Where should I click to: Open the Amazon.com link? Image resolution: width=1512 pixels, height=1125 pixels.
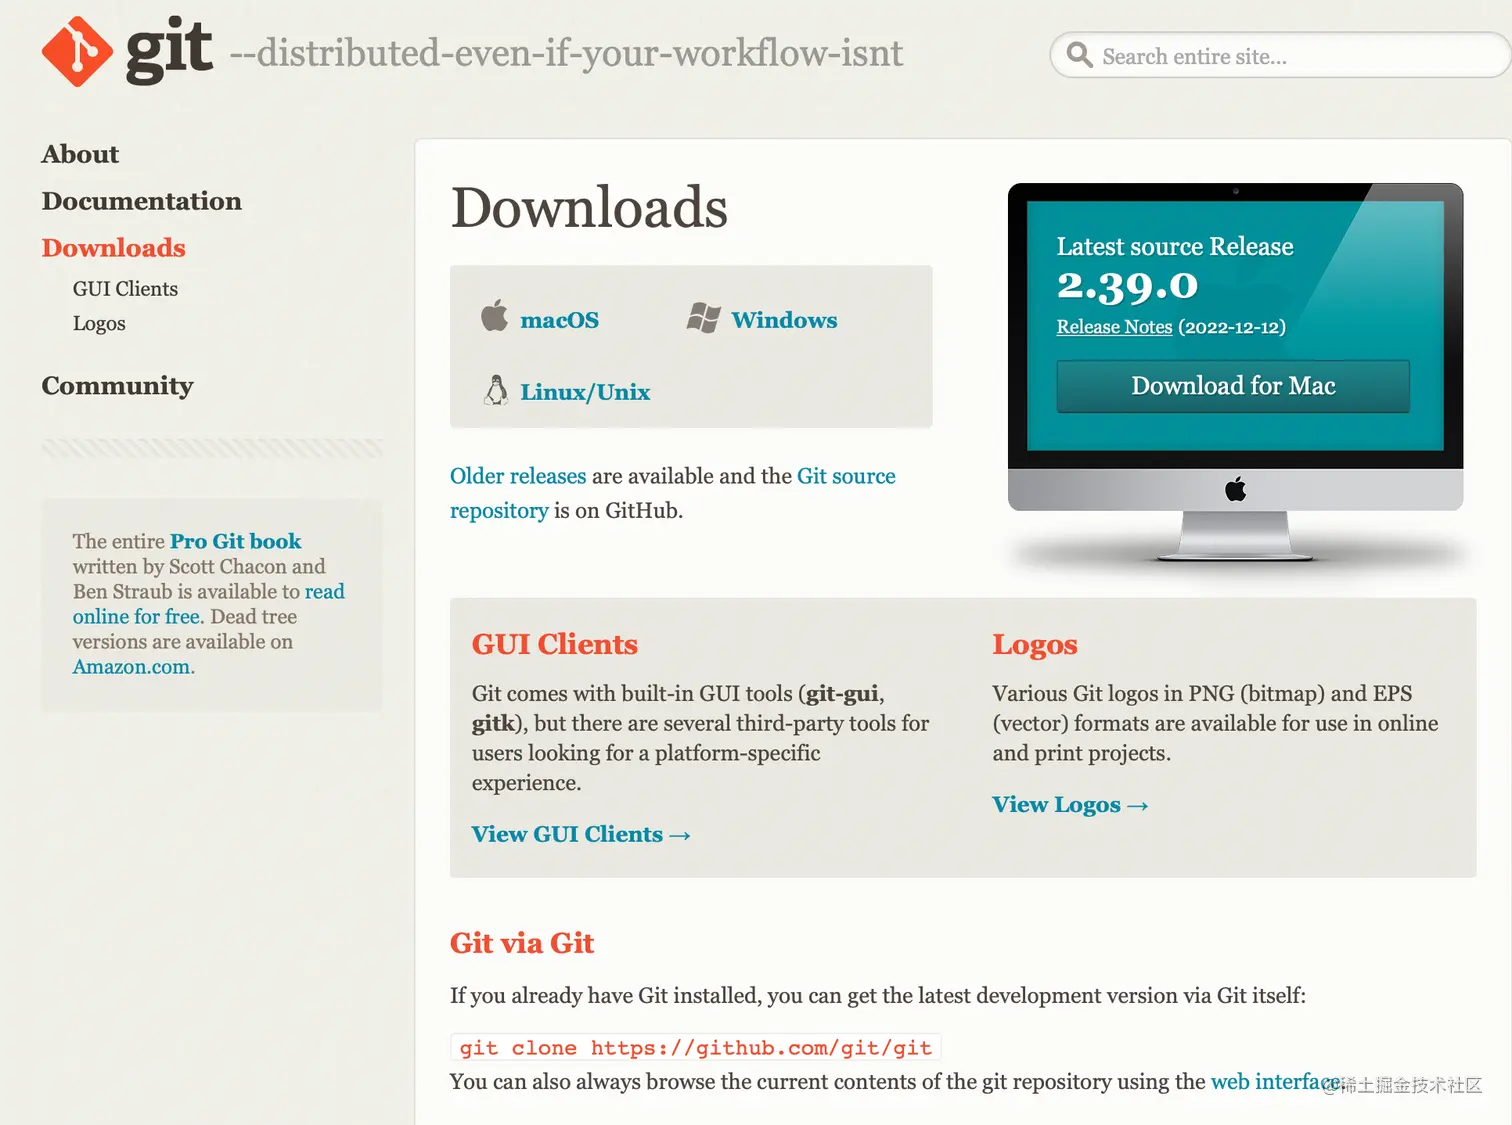tap(131, 667)
